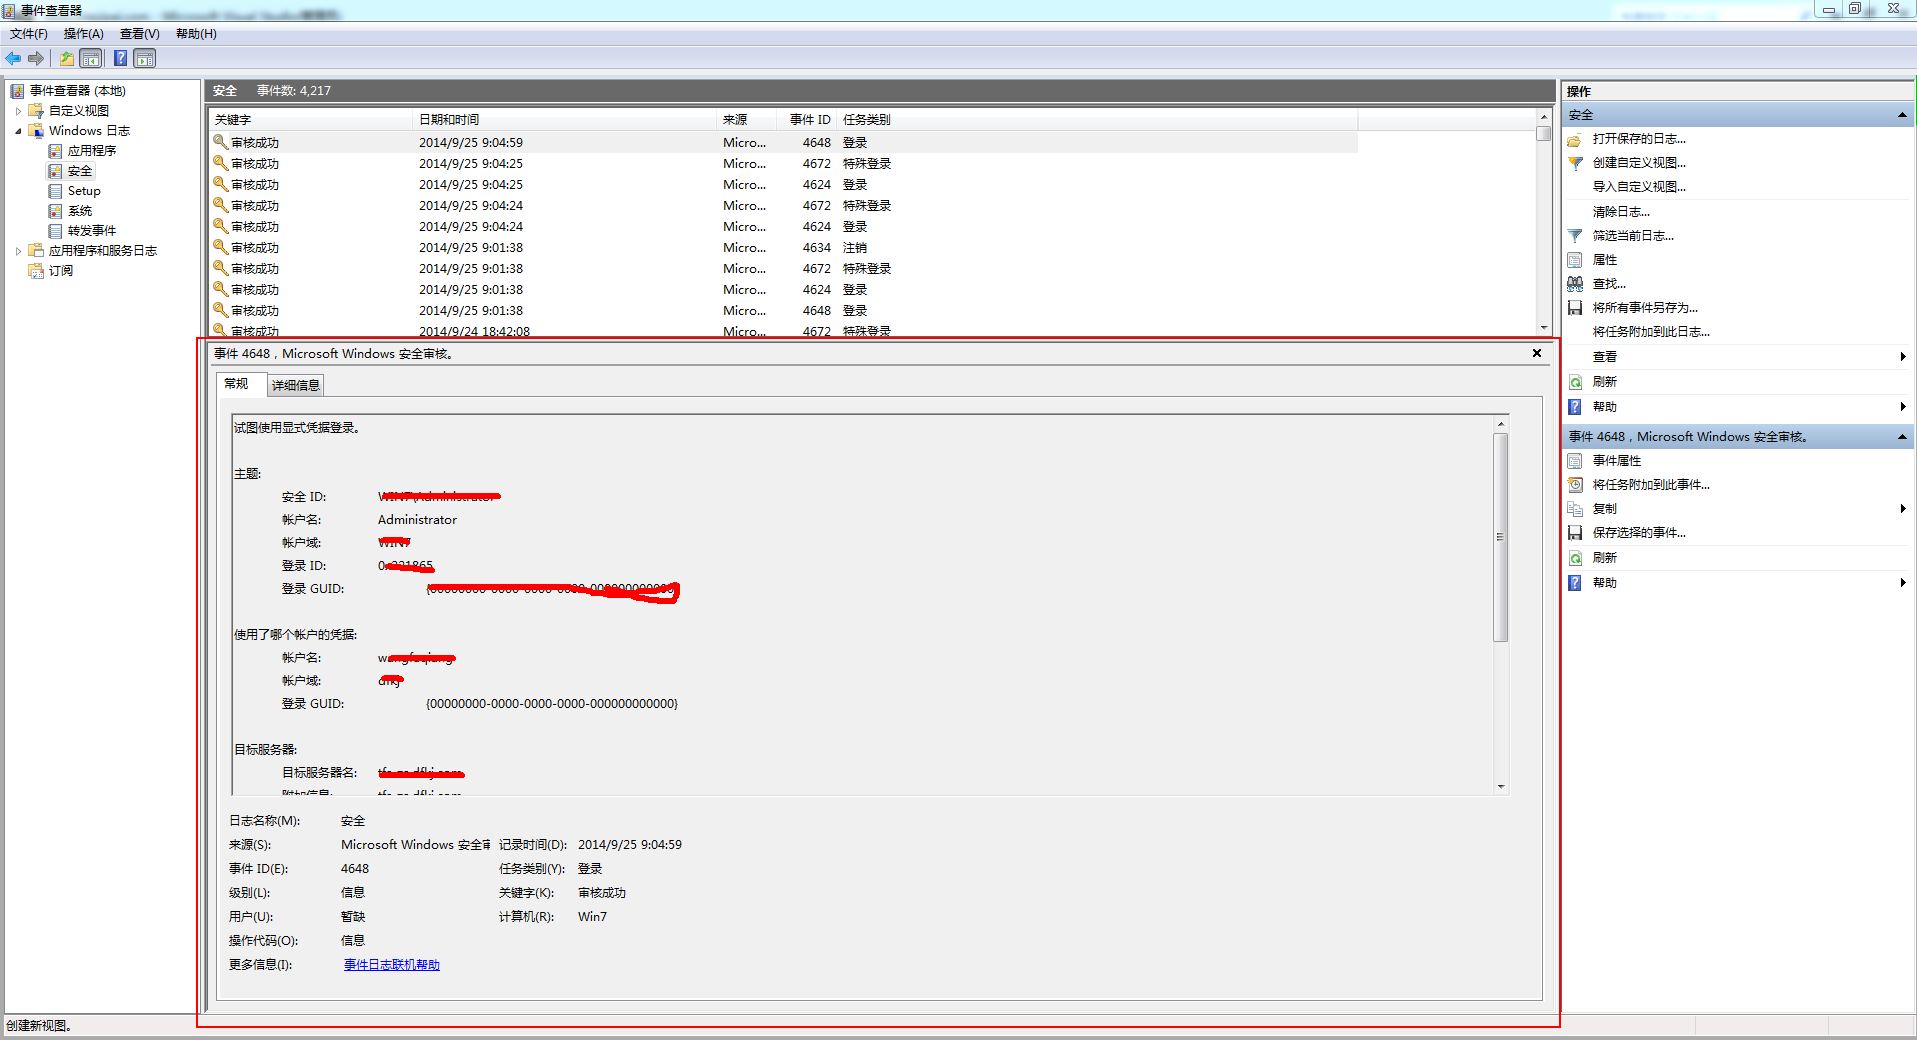Click the Up one level toolbar icon
The image size is (1917, 1040).
click(x=66, y=58)
